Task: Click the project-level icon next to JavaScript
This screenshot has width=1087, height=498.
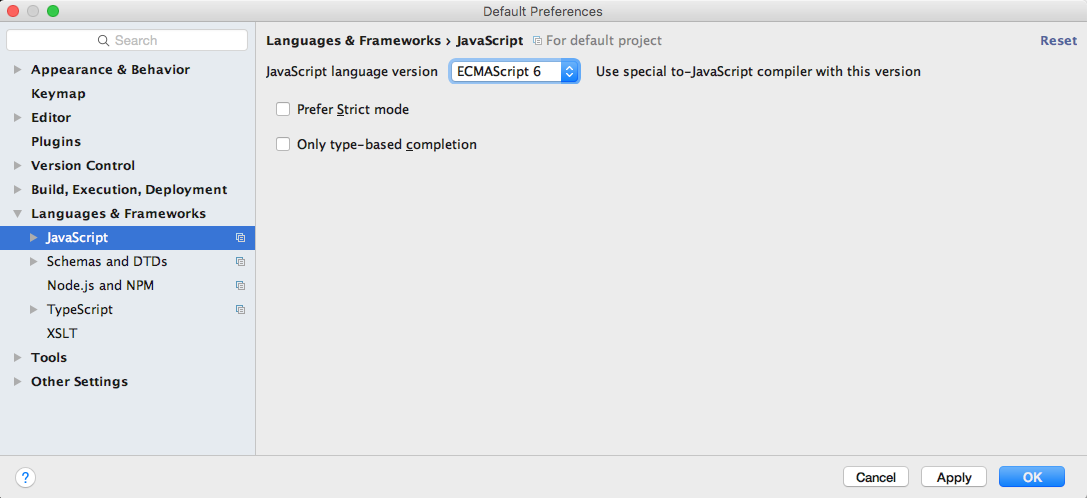Action: (240, 238)
